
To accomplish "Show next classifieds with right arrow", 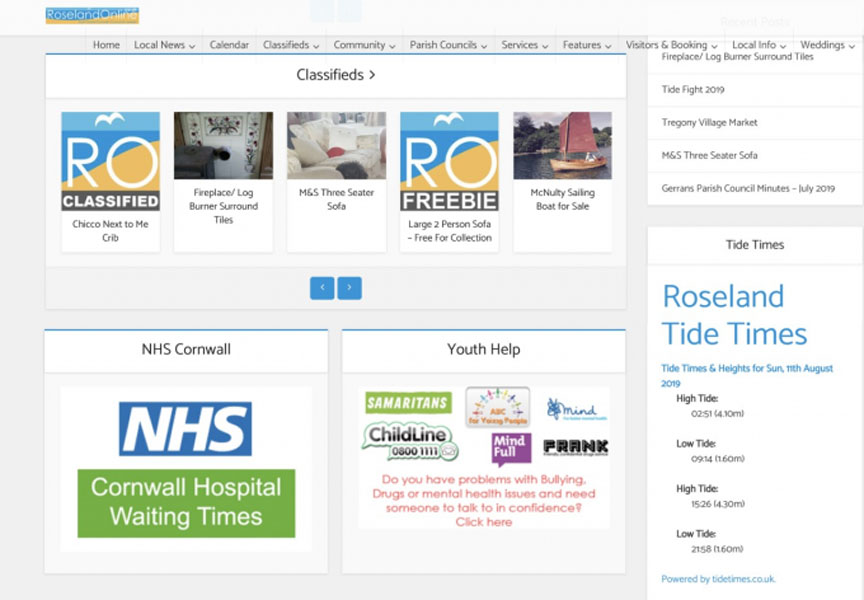I will pos(349,288).
